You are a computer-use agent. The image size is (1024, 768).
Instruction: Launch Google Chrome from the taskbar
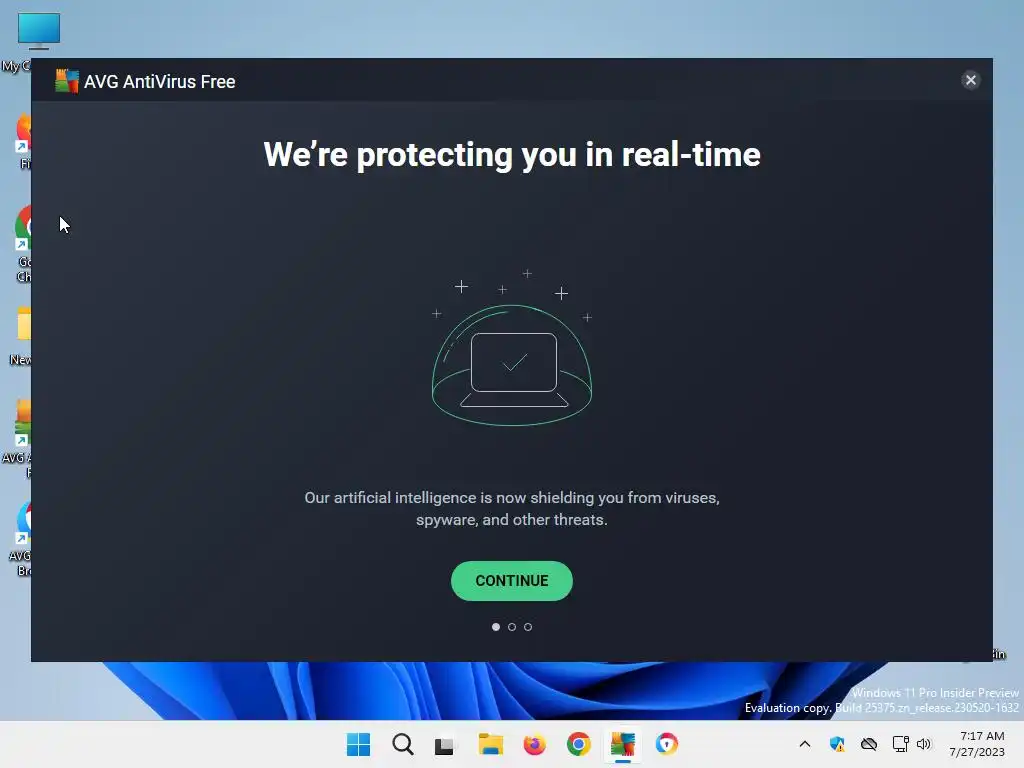tap(578, 744)
